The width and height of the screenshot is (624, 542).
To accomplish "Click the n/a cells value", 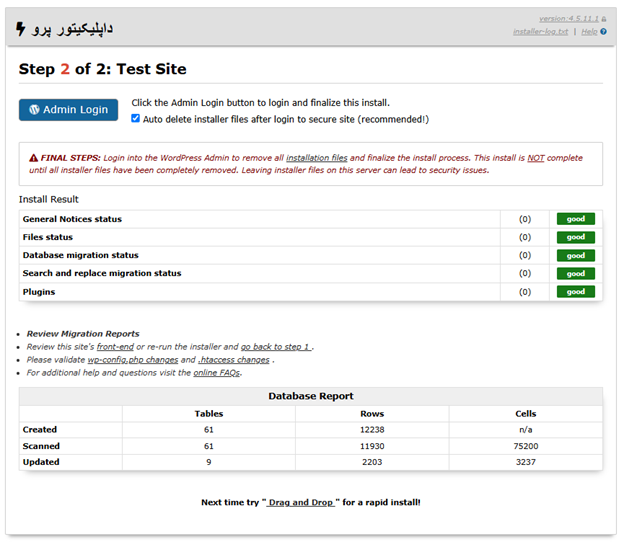I will pyautogui.click(x=526, y=430).
